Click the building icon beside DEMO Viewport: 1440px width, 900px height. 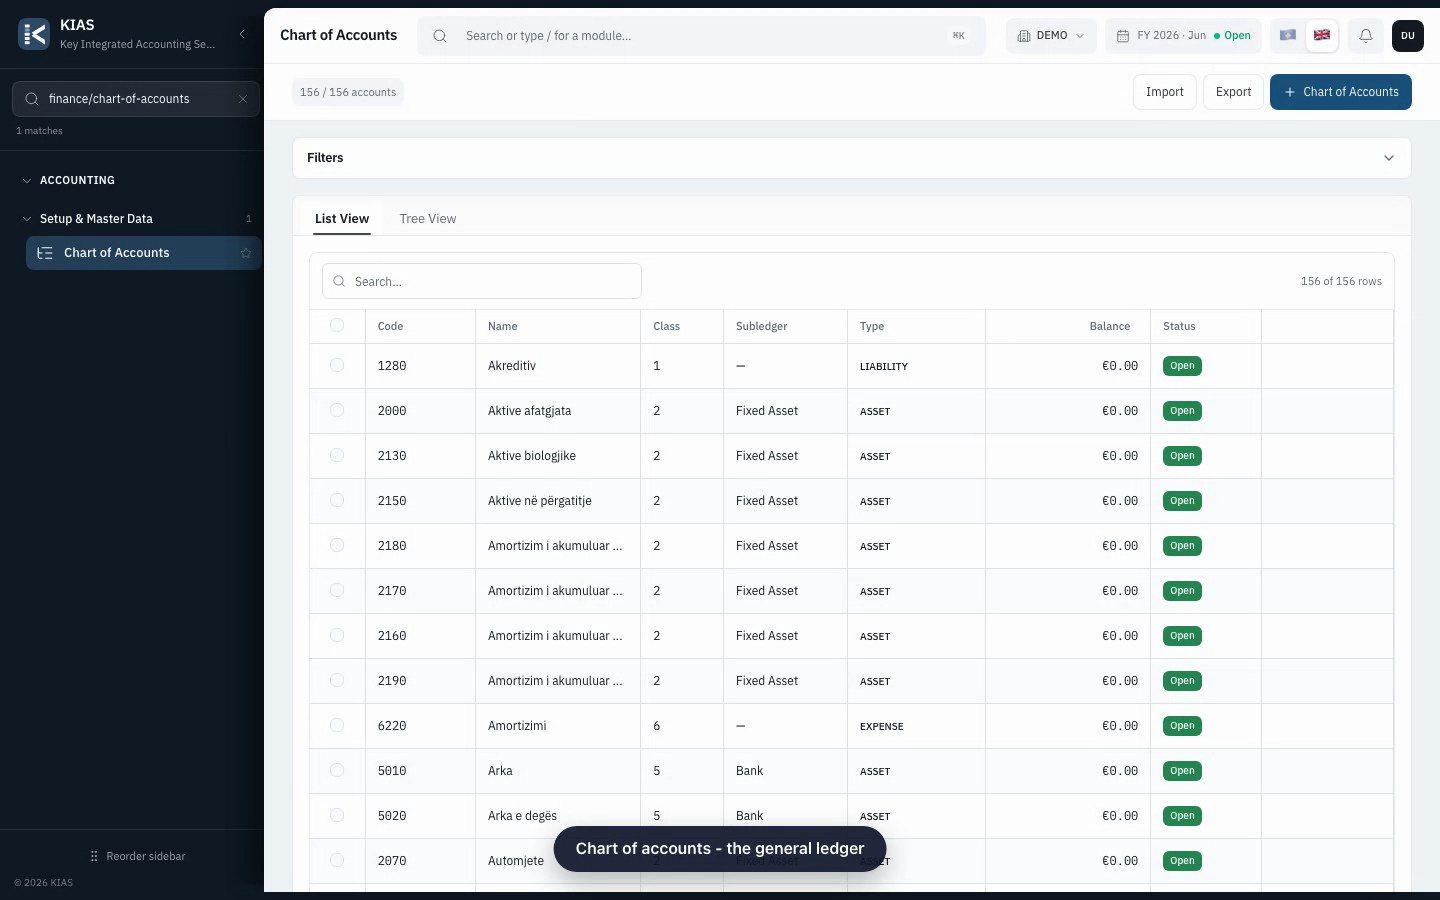click(1024, 36)
